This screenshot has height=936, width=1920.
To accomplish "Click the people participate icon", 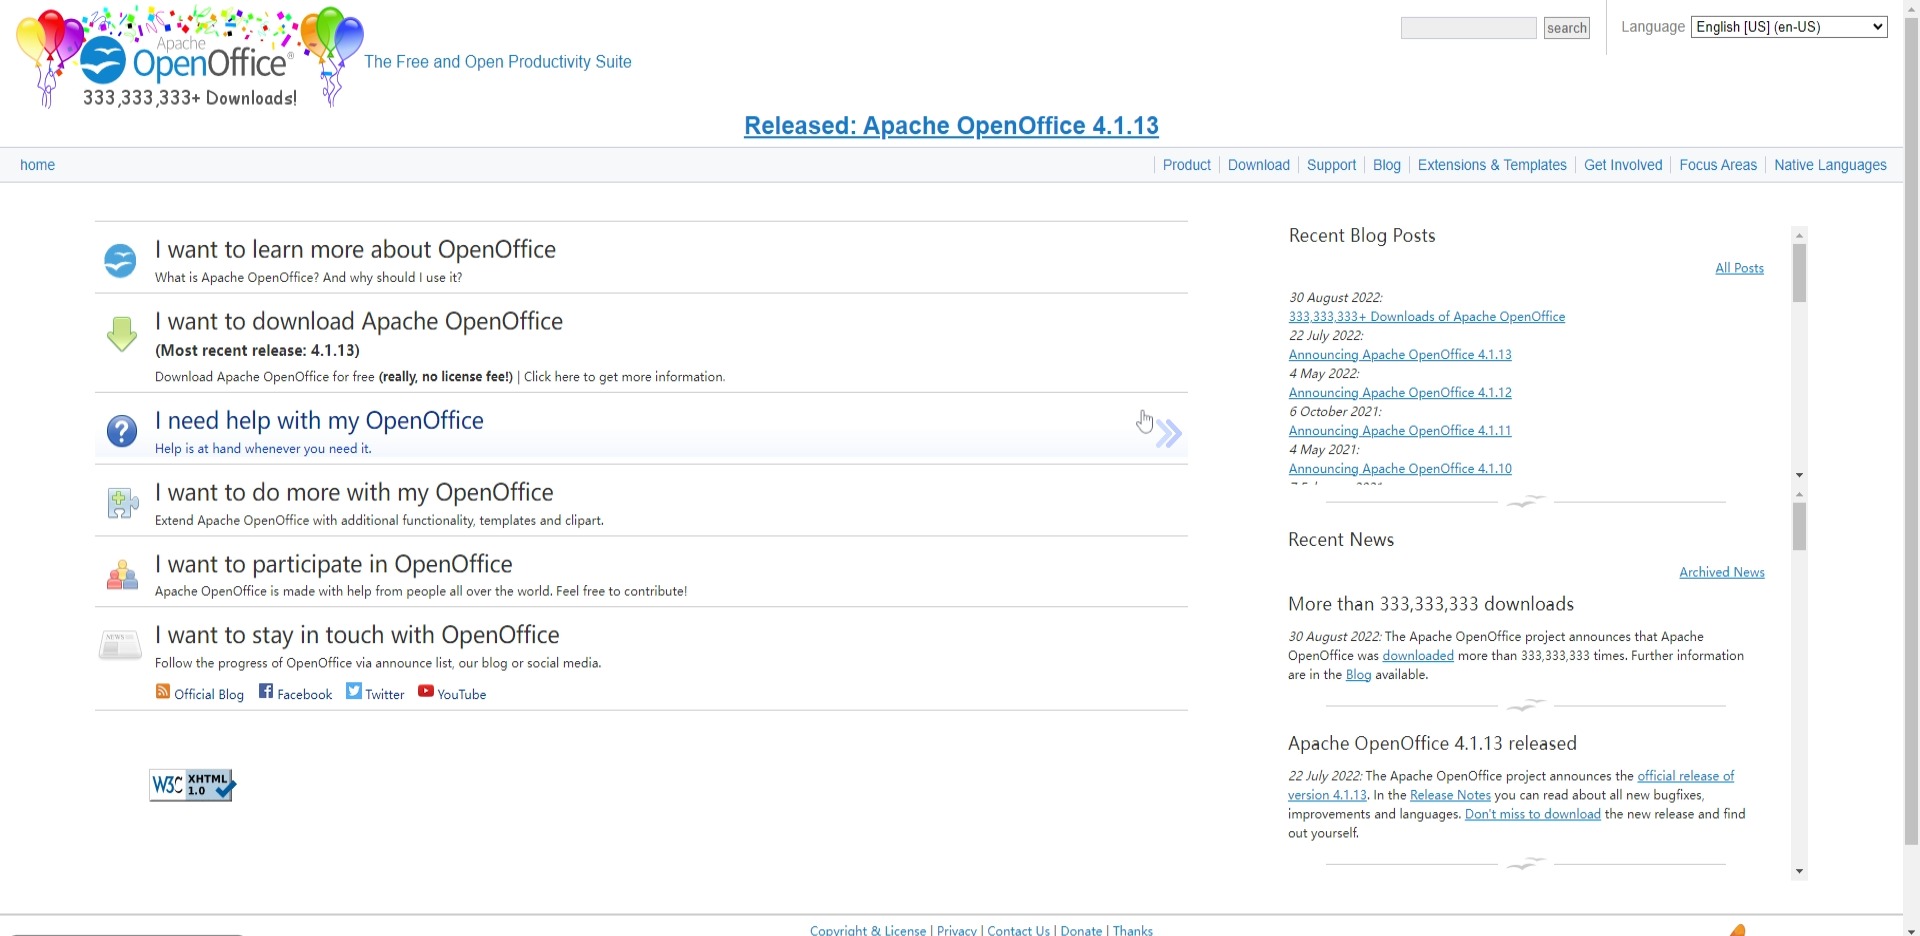I will click(x=122, y=575).
